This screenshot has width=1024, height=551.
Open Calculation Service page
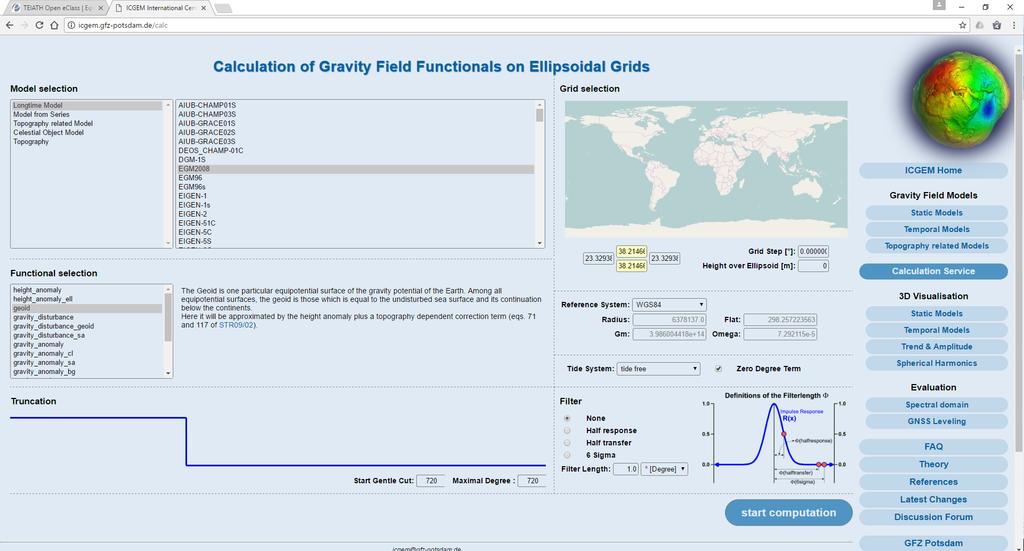click(933, 271)
